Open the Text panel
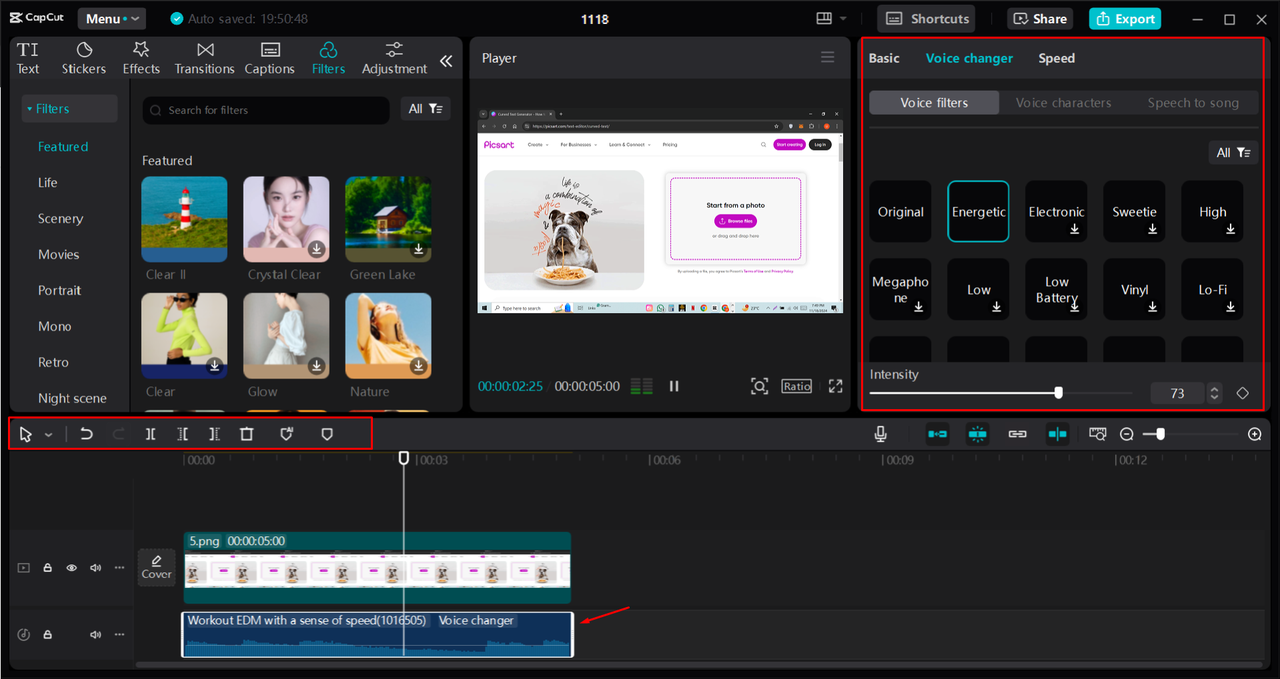The image size is (1280, 679). [28, 58]
